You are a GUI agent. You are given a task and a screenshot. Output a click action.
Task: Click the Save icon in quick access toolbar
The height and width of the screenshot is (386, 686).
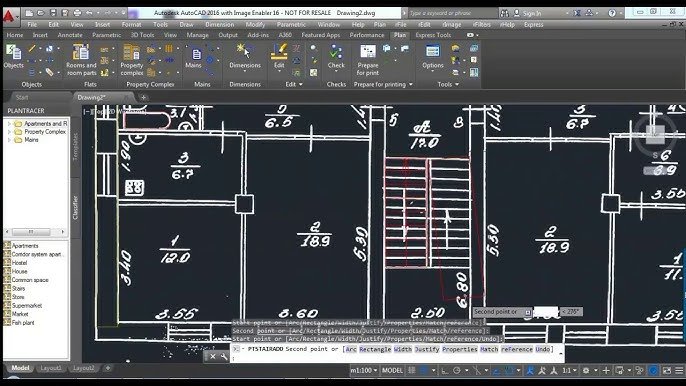coord(53,13)
